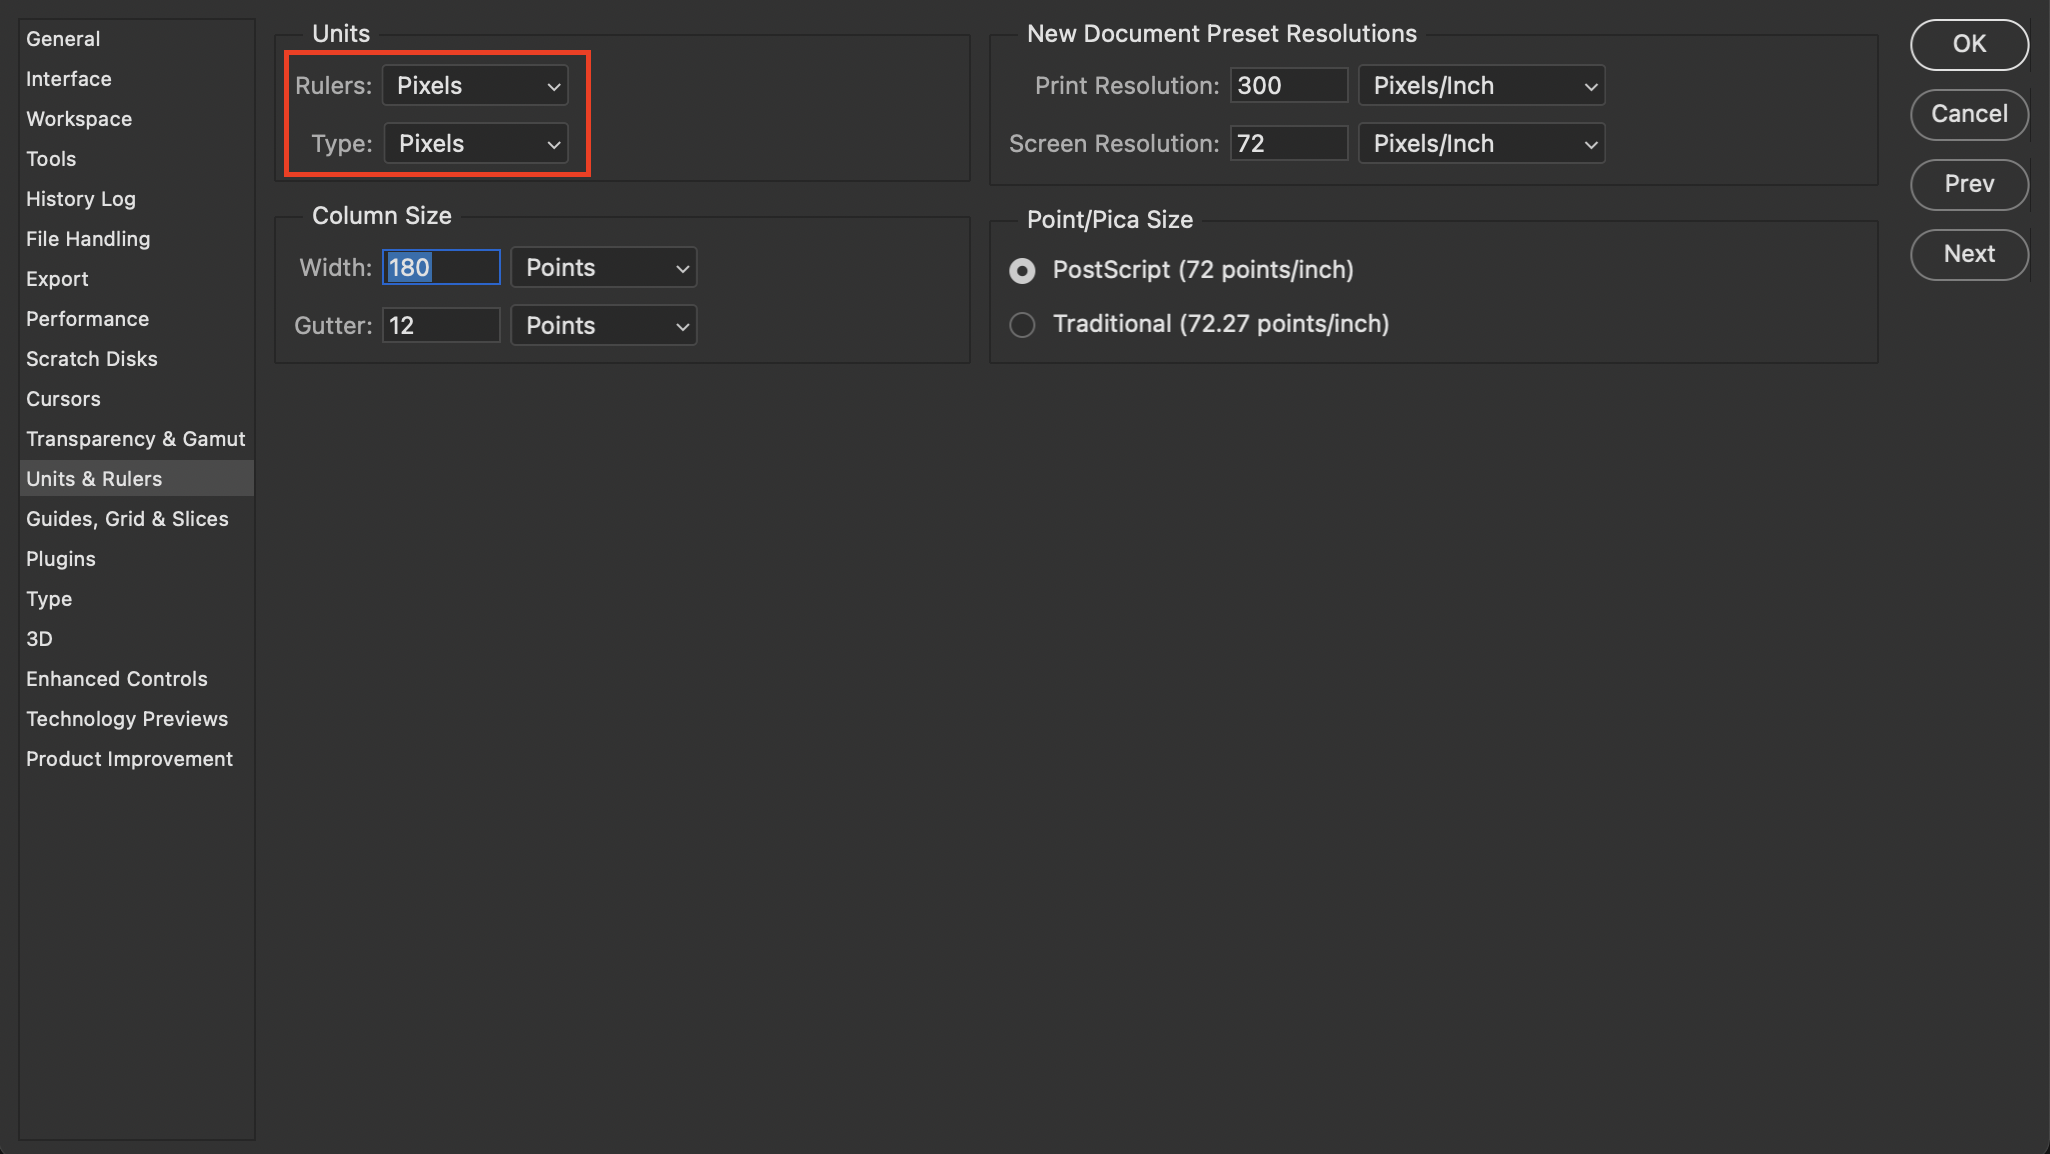
Task: Click the OK button
Action: pyautogui.click(x=1968, y=45)
